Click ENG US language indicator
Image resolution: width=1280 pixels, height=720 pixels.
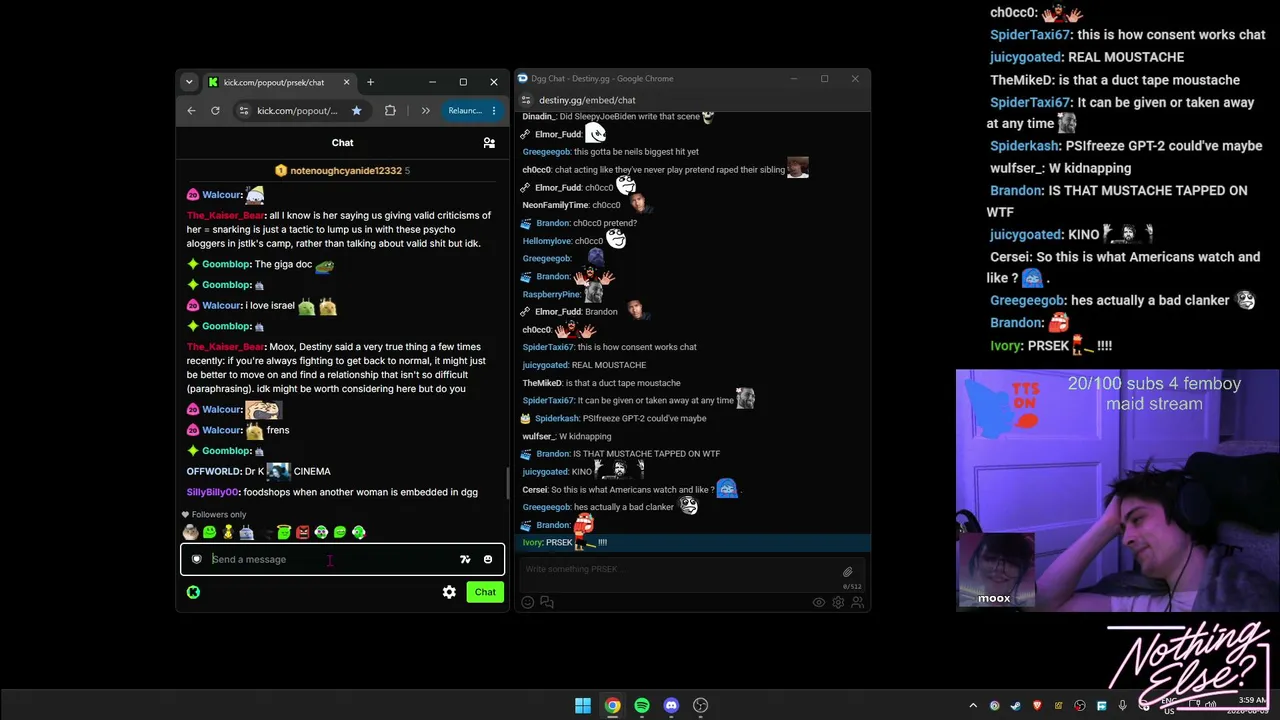(1169, 706)
